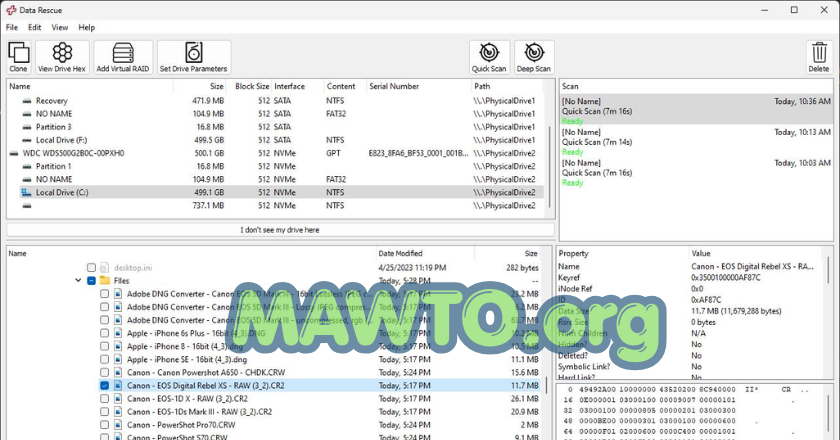The height and width of the screenshot is (440, 840).
Task: Click the Delete trash icon
Action: tap(819, 56)
